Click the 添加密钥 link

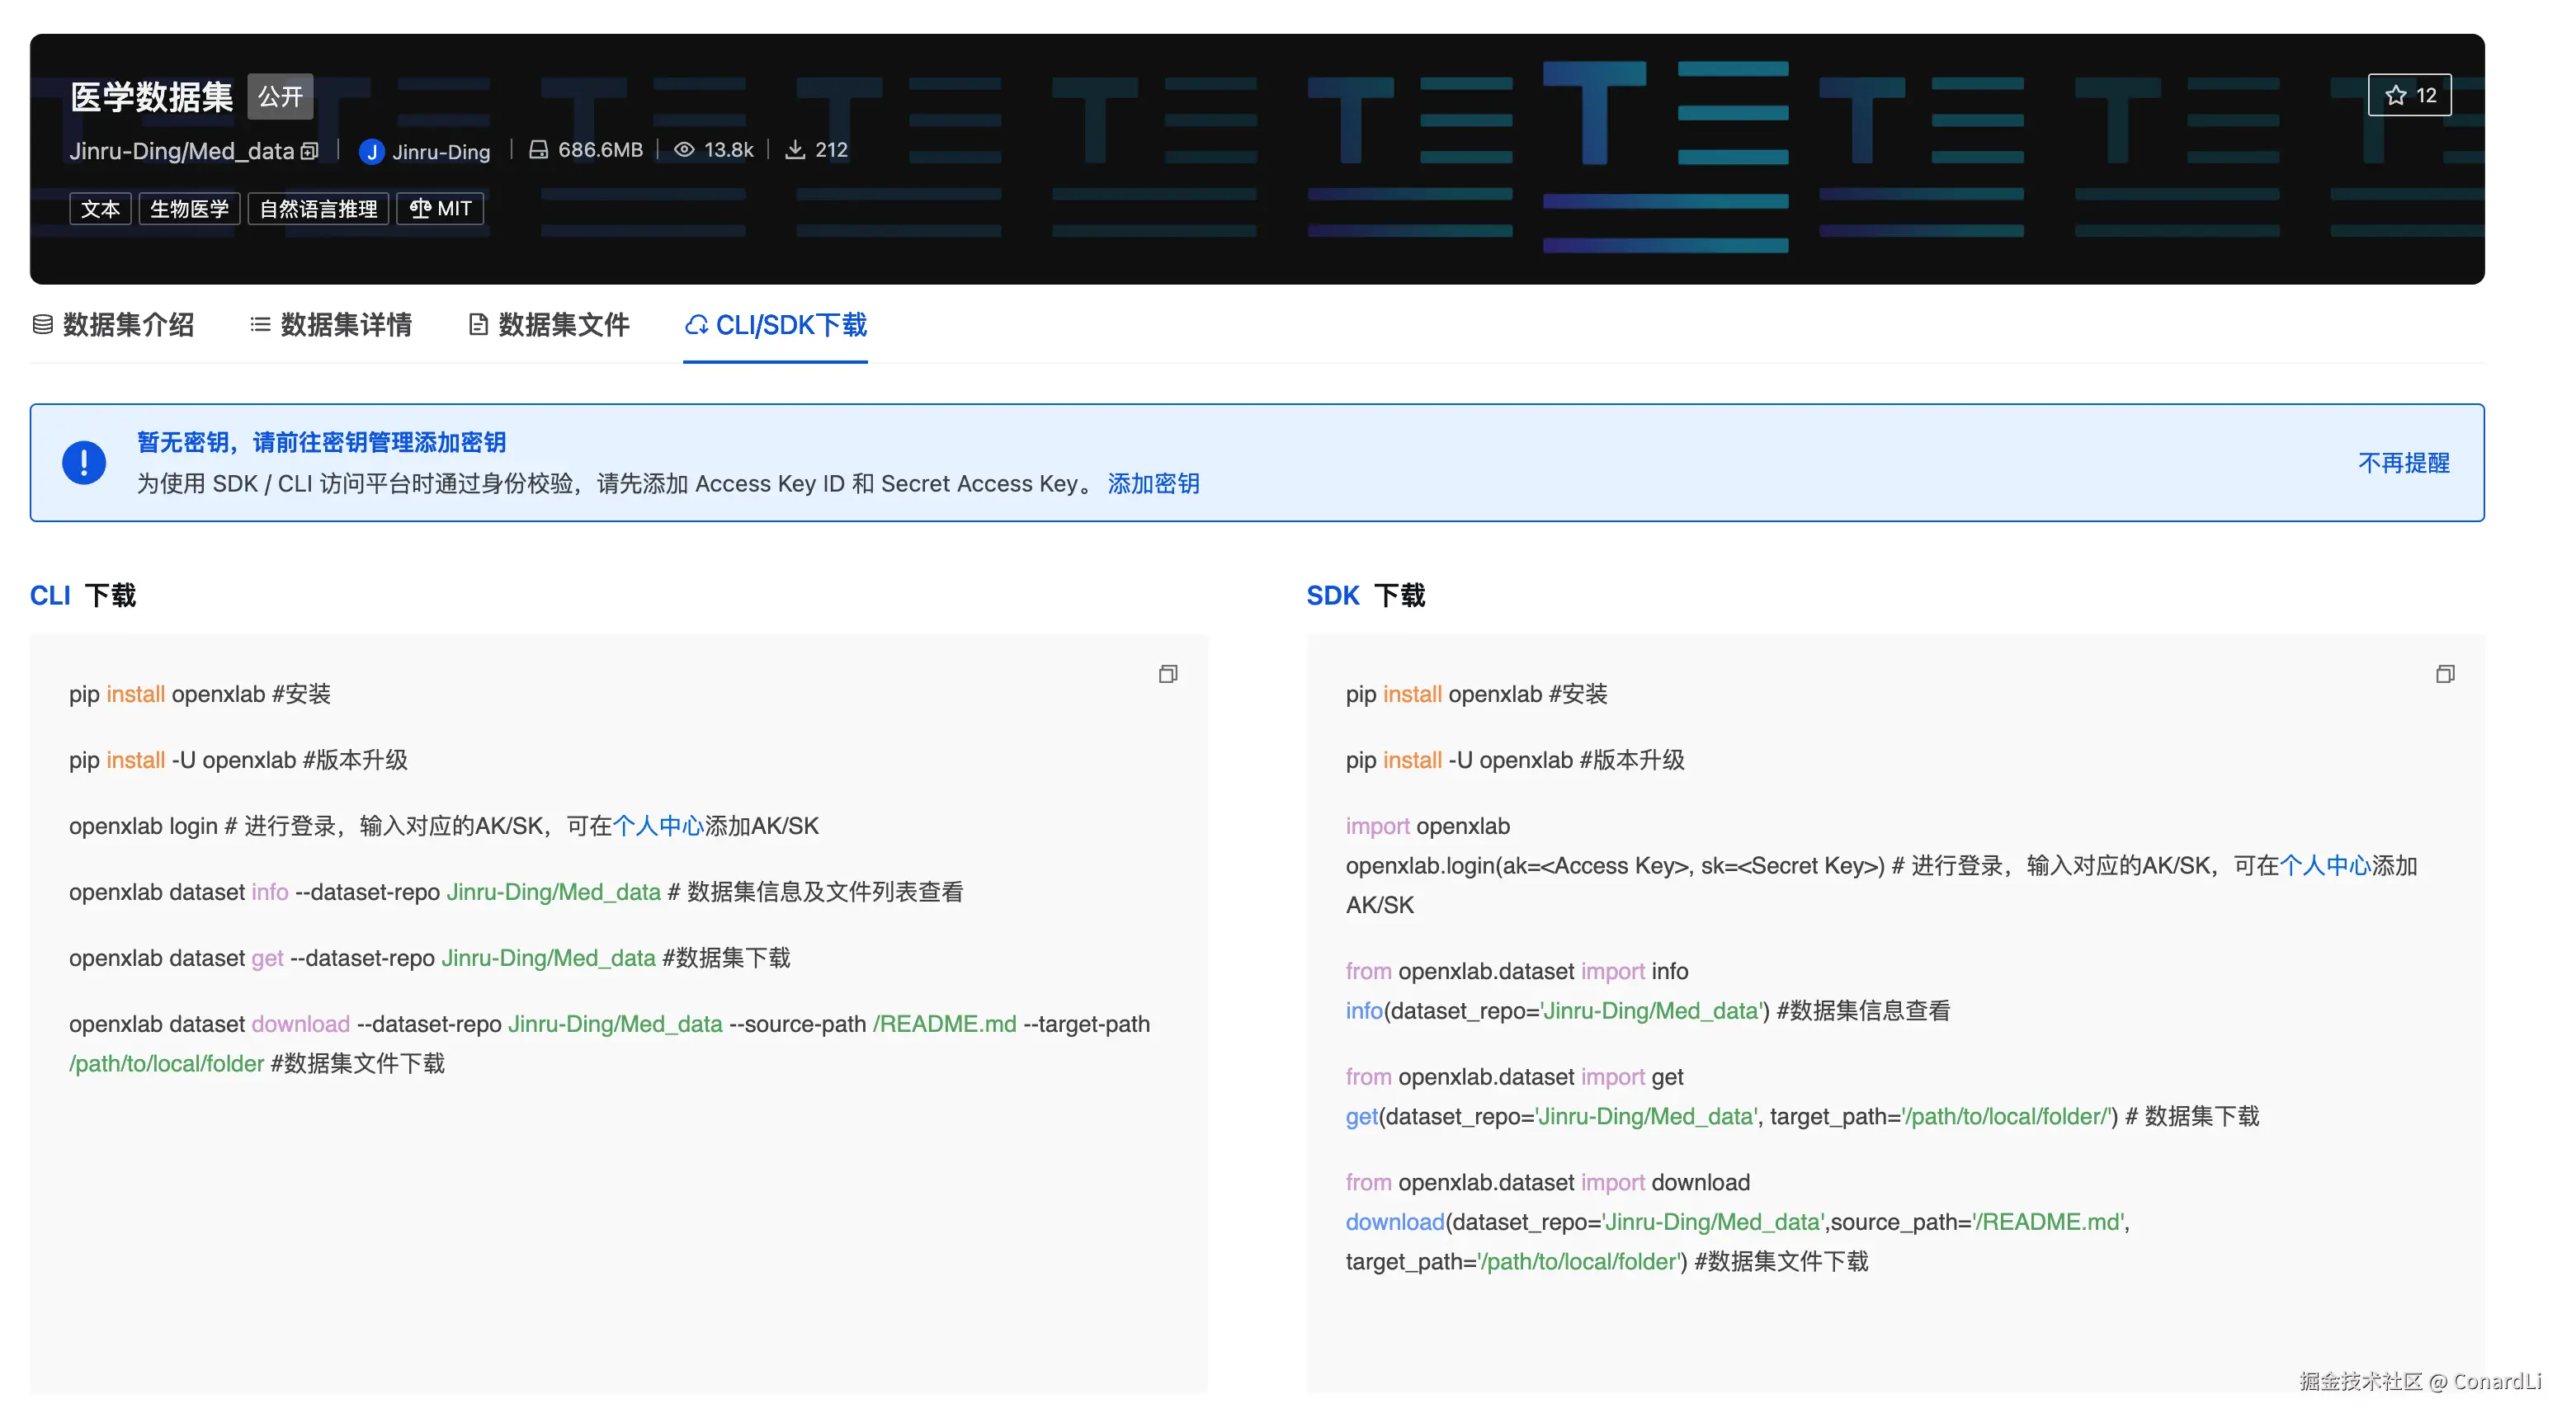[1152, 483]
